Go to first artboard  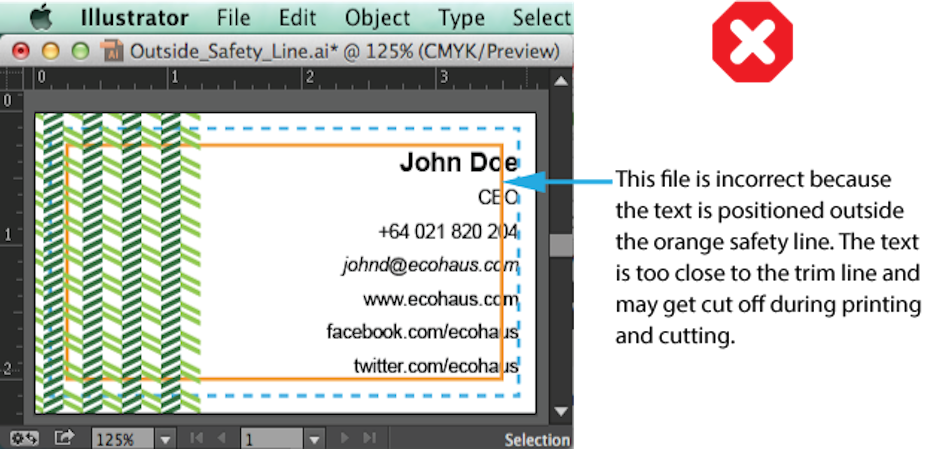point(197,438)
